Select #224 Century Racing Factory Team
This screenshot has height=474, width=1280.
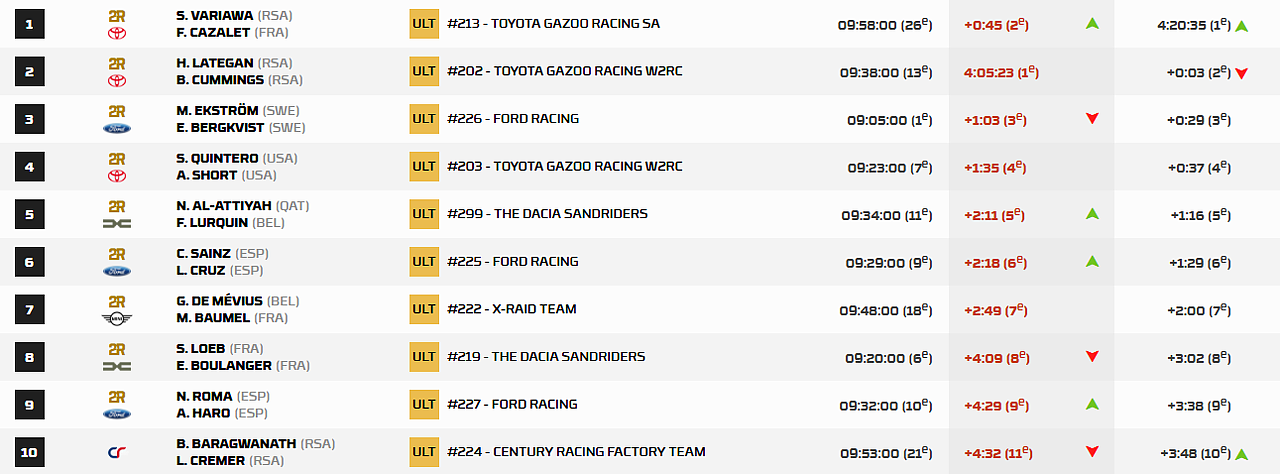click(x=576, y=452)
